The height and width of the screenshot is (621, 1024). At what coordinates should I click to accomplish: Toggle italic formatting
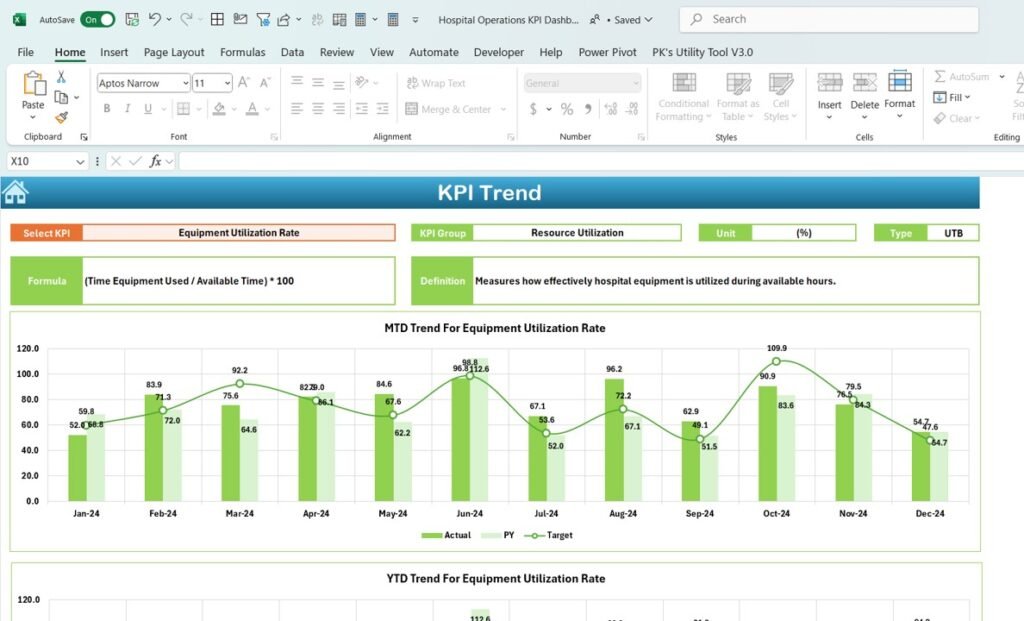tap(125, 107)
